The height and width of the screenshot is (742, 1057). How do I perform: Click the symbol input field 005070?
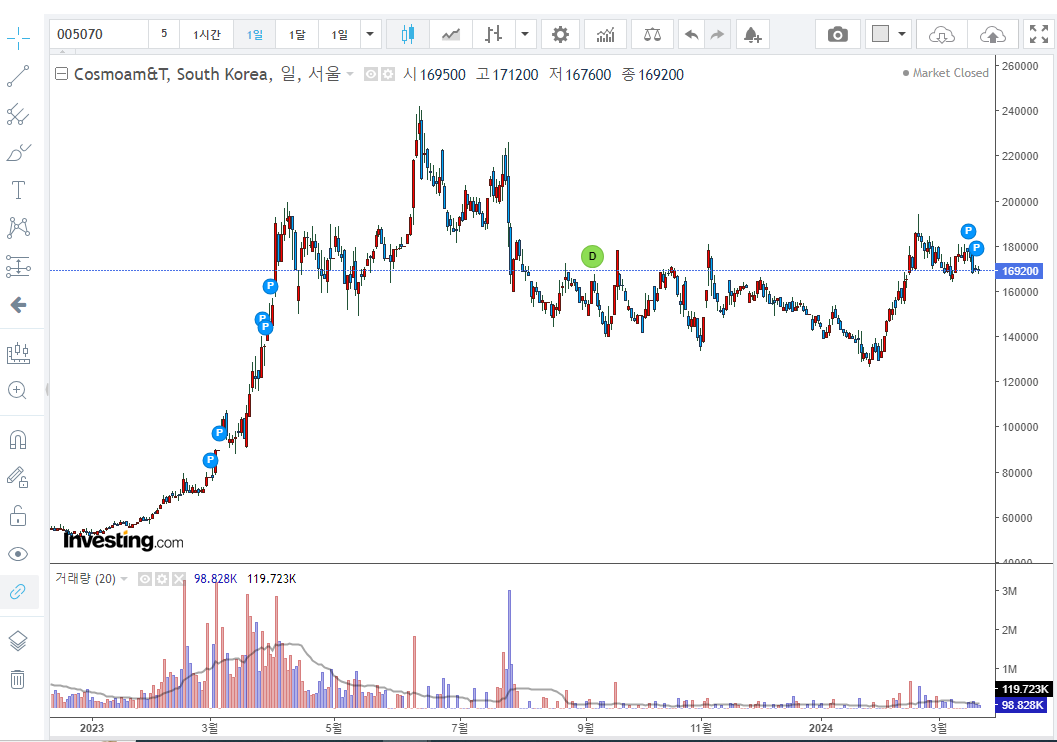click(x=99, y=34)
